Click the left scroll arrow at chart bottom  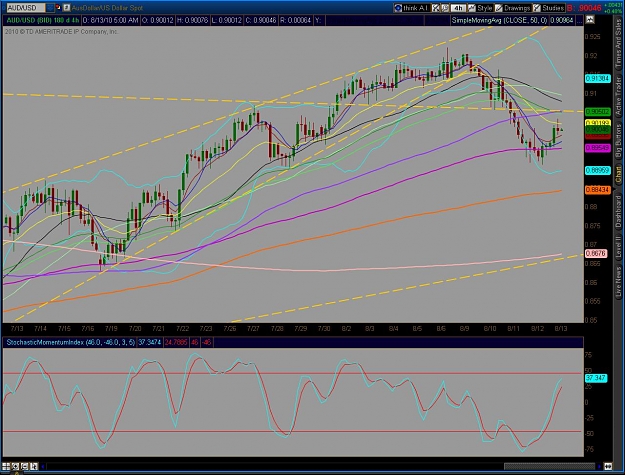(x=43, y=466)
